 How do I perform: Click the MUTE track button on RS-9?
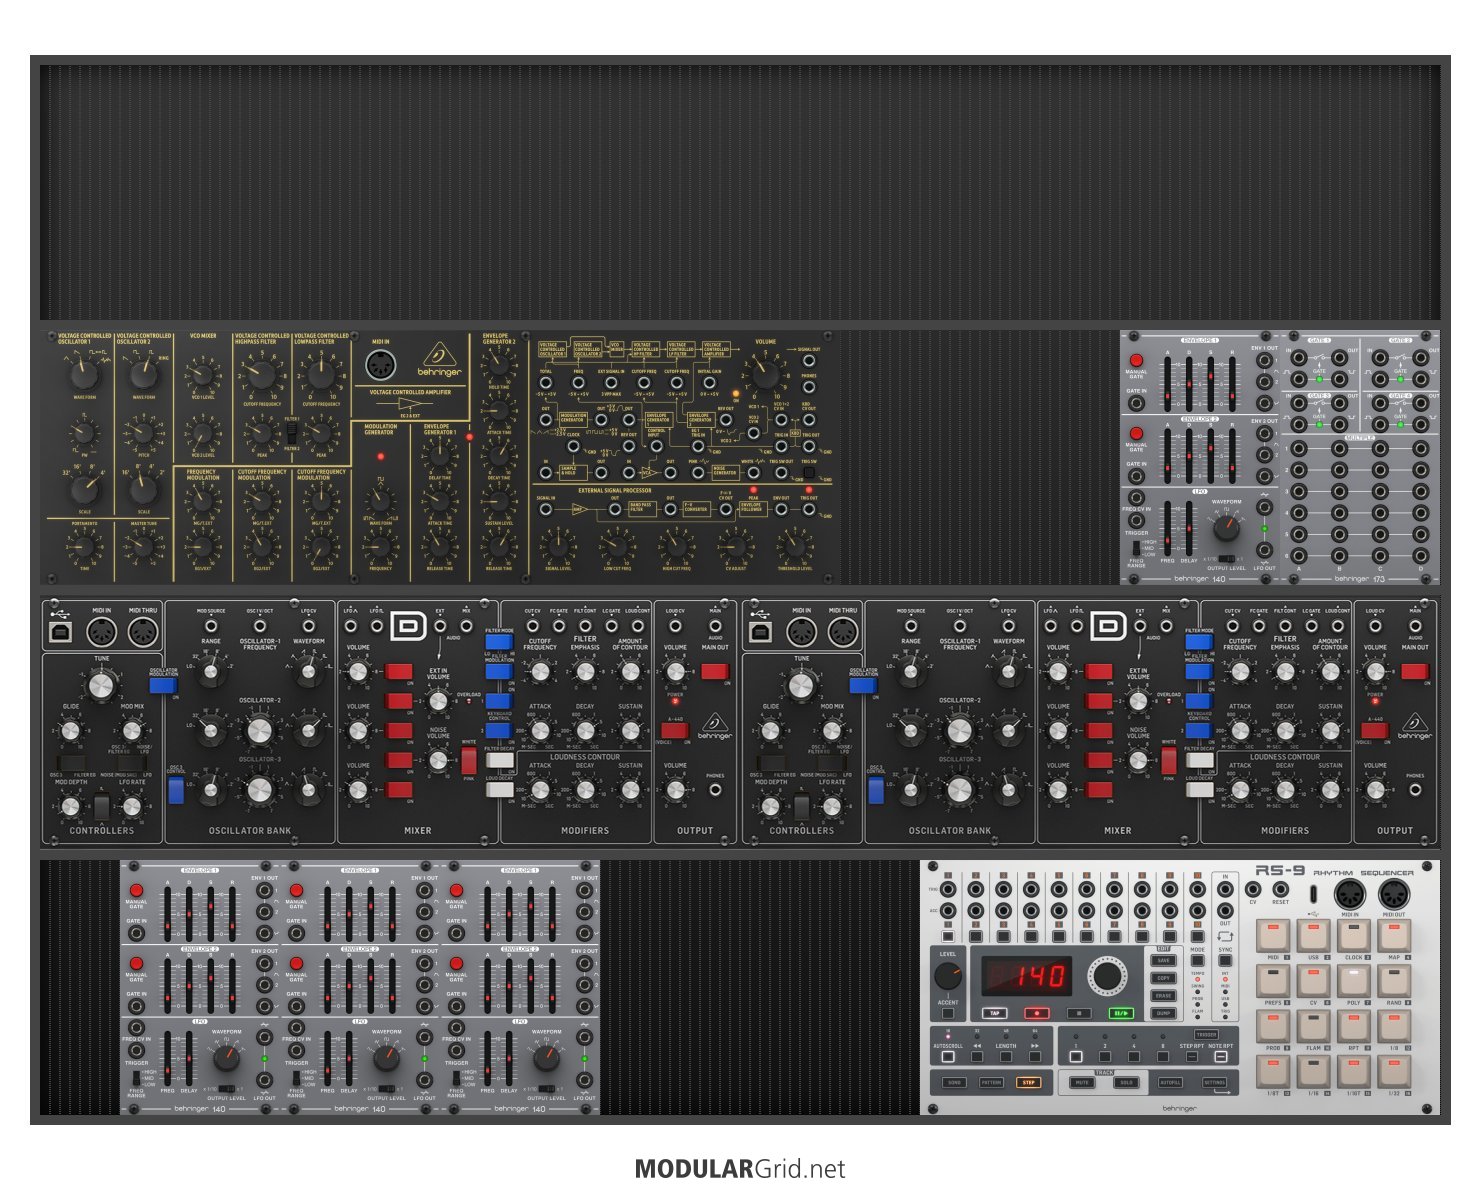point(1082,1082)
